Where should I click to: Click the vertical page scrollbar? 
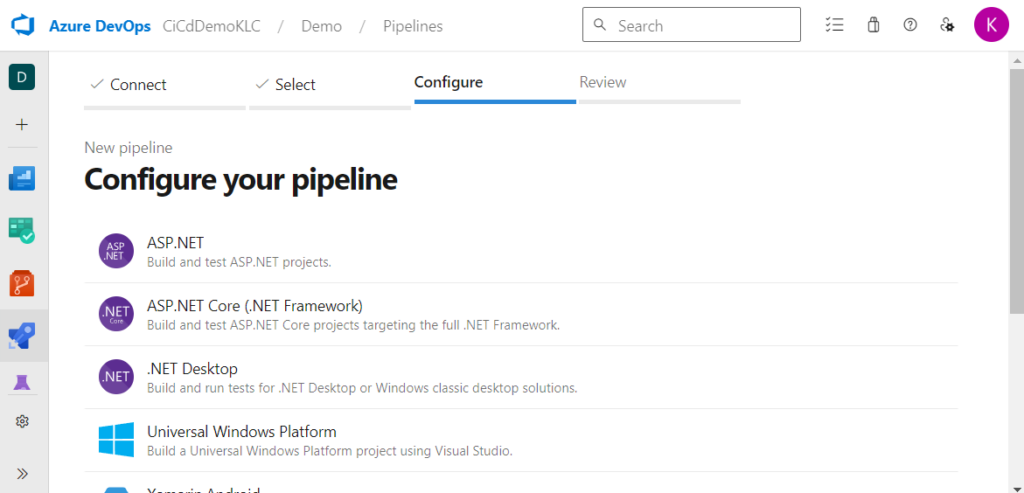pyautogui.click(x=1016, y=200)
